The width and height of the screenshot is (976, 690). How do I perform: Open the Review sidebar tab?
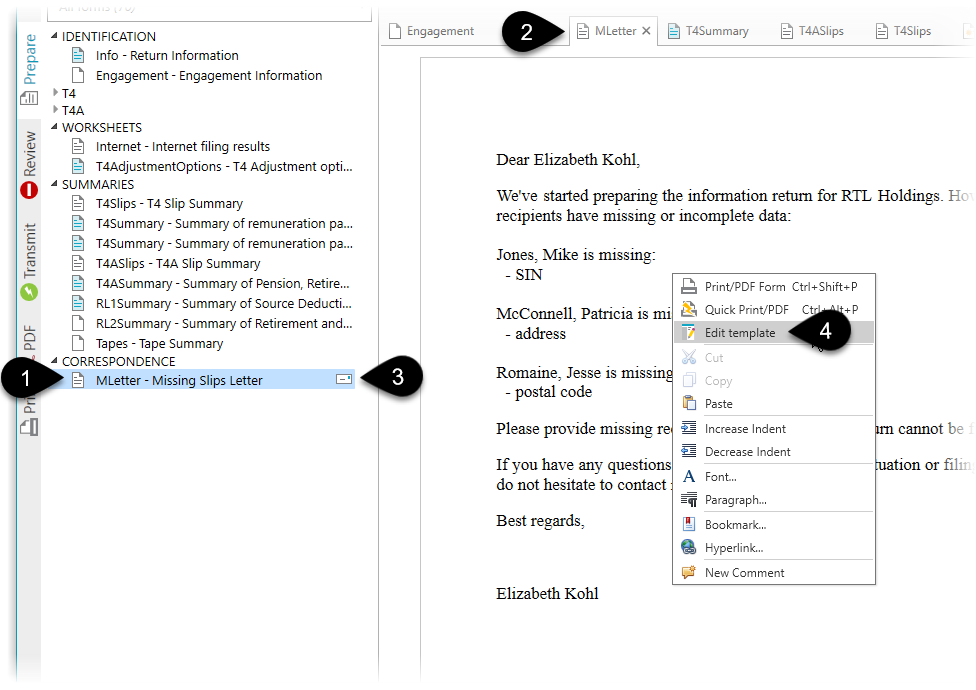point(29,162)
